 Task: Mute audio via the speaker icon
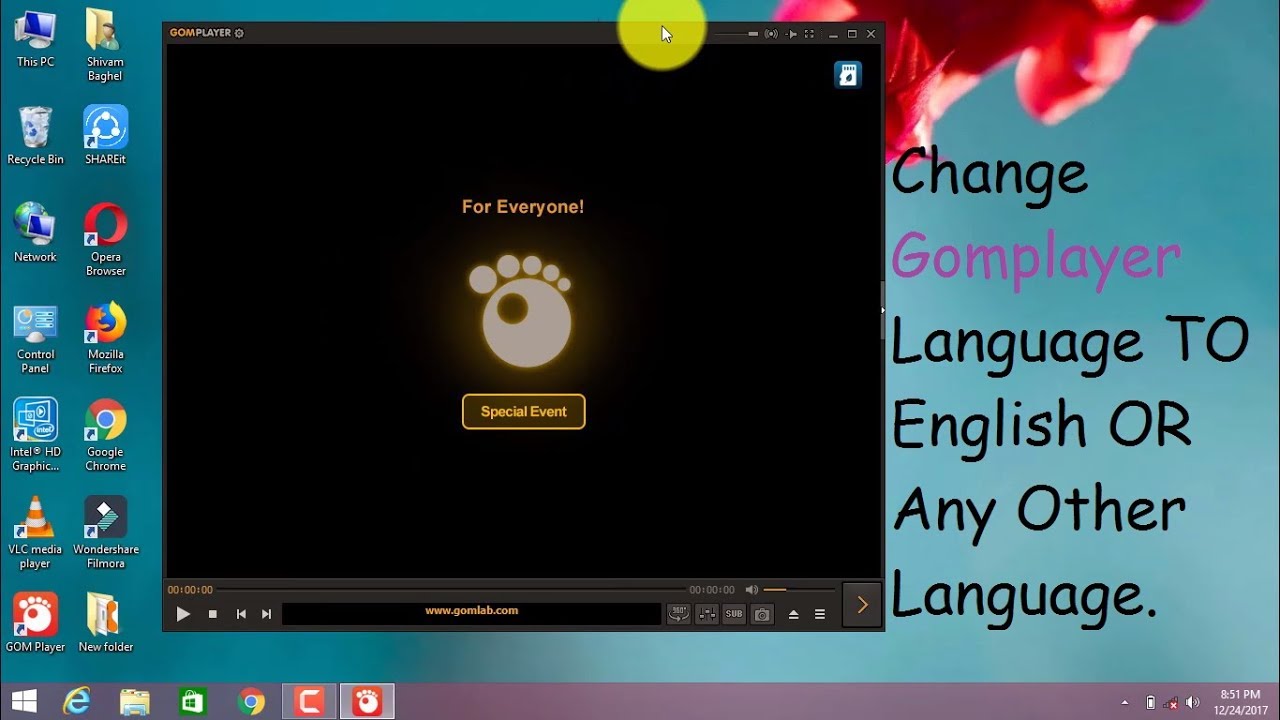click(x=752, y=590)
